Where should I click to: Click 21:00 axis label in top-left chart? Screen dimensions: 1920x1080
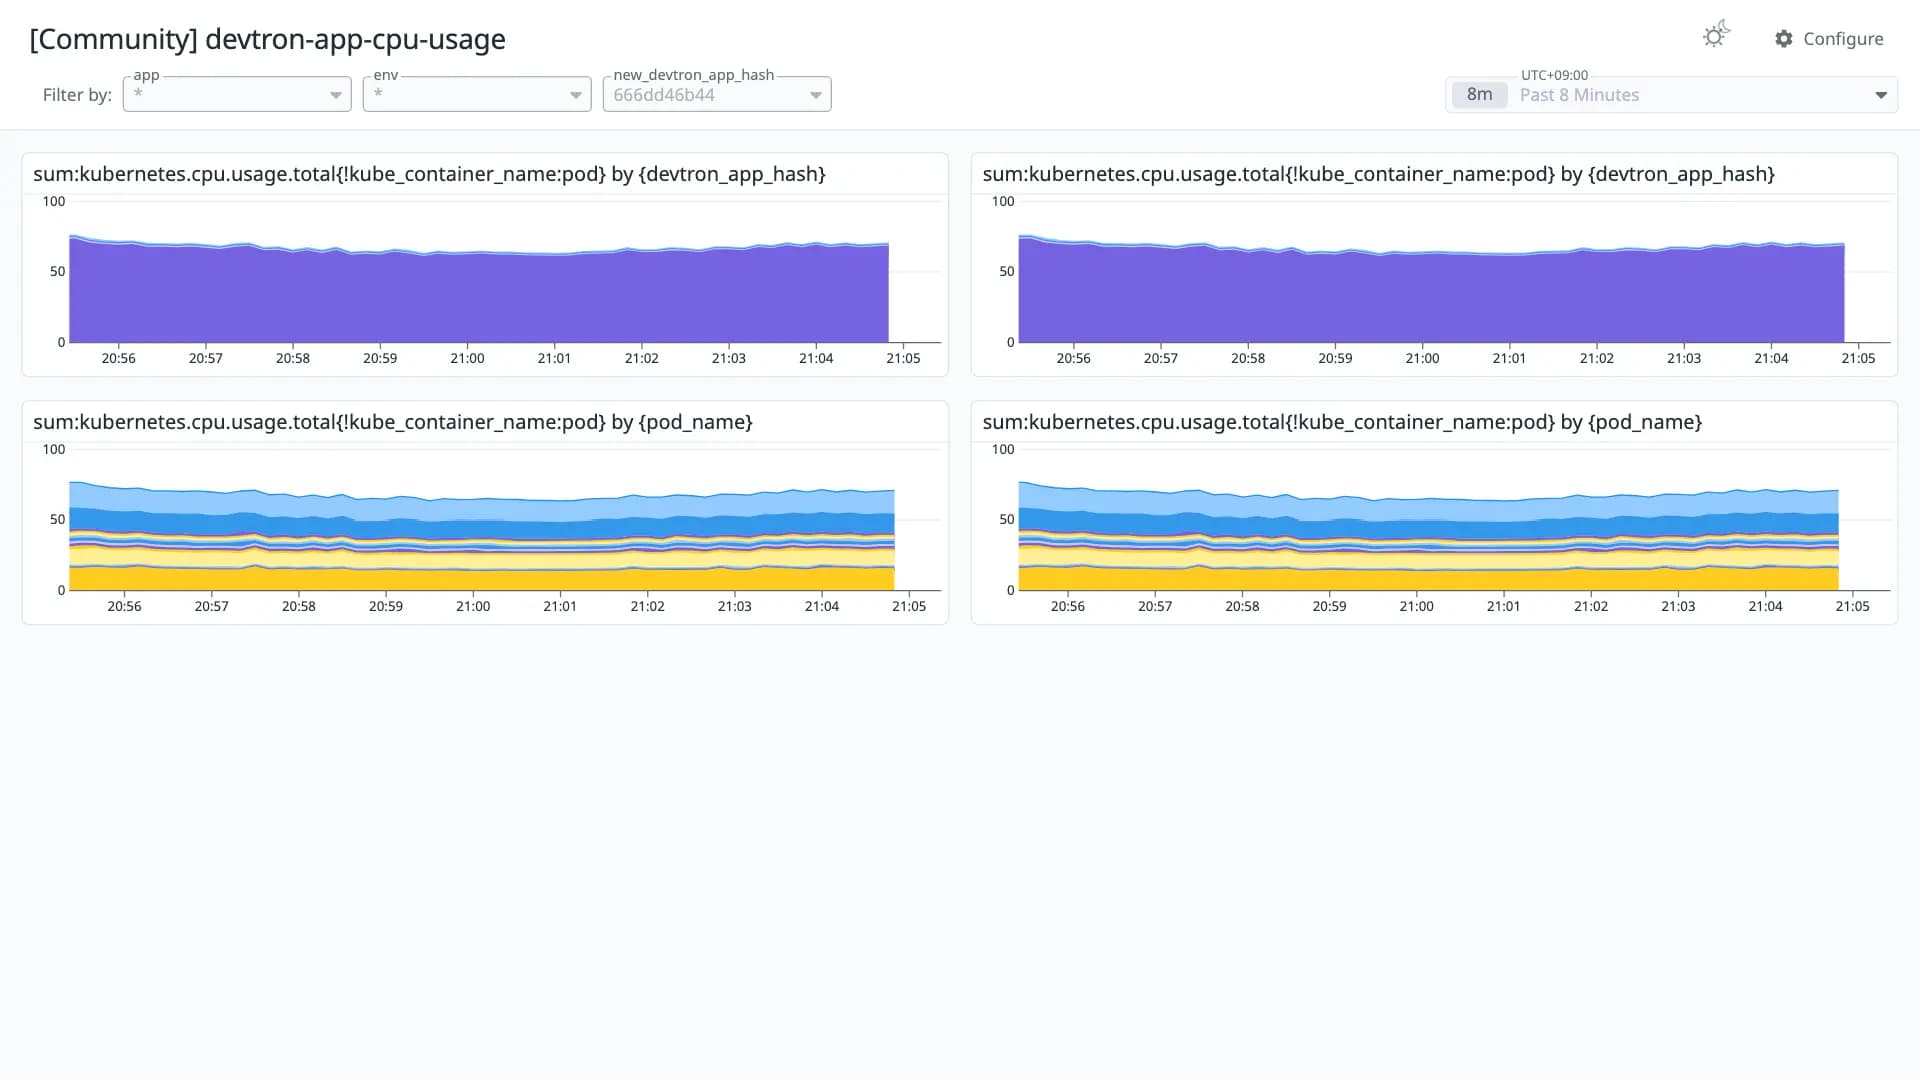click(467, 358)
